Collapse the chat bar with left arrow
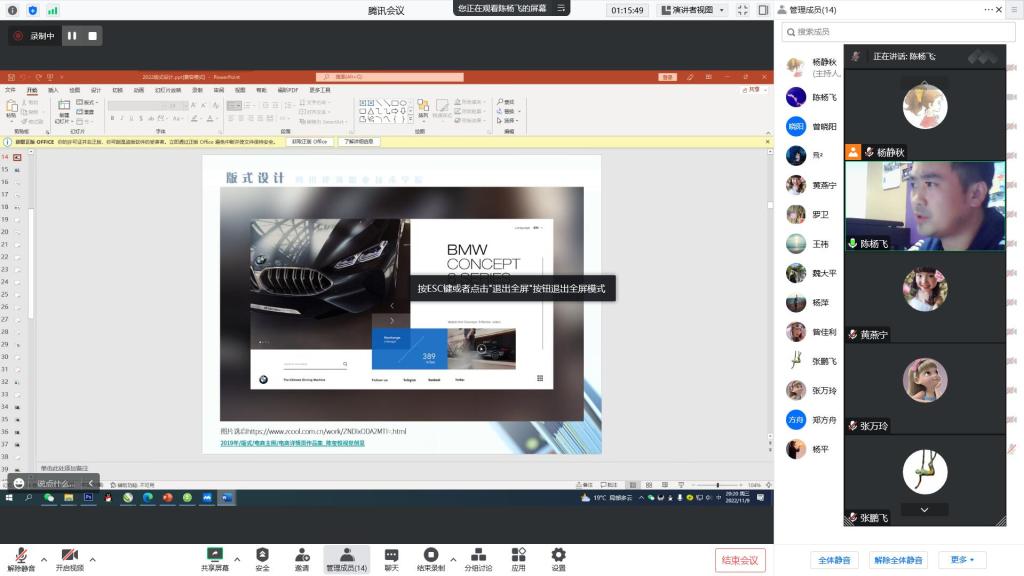1024x576 pixels. coord(91,483)
